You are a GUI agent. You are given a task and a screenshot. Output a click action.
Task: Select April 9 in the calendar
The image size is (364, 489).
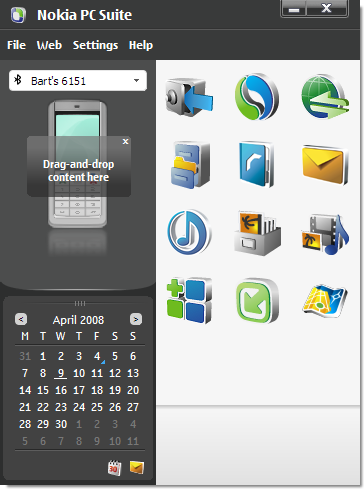pos(61,373)
